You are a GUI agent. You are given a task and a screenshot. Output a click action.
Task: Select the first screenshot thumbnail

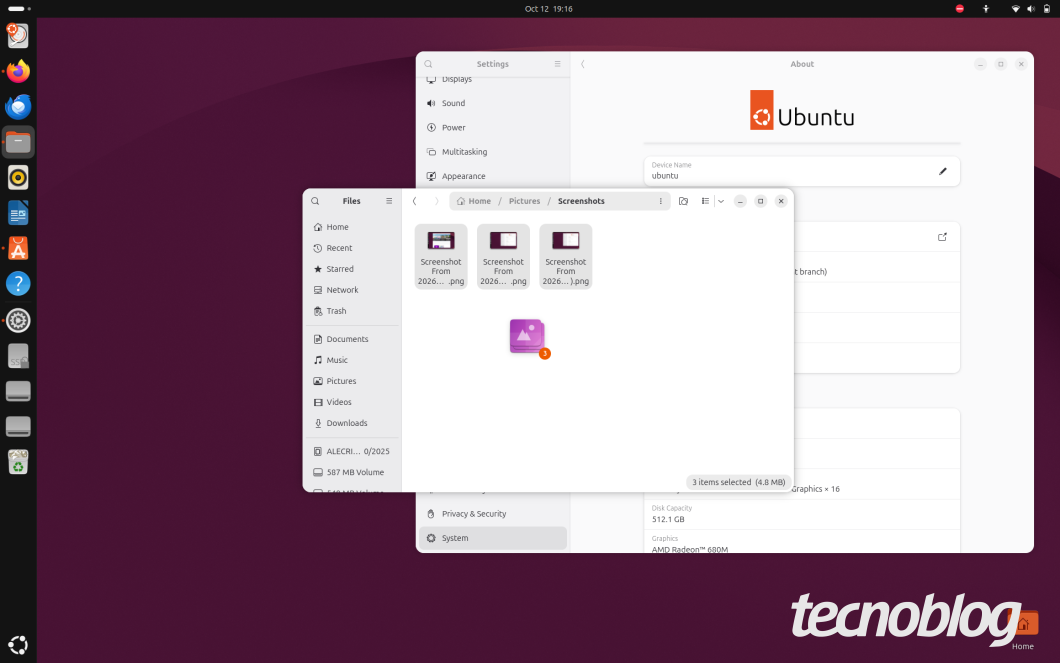(x=441, y=257)
